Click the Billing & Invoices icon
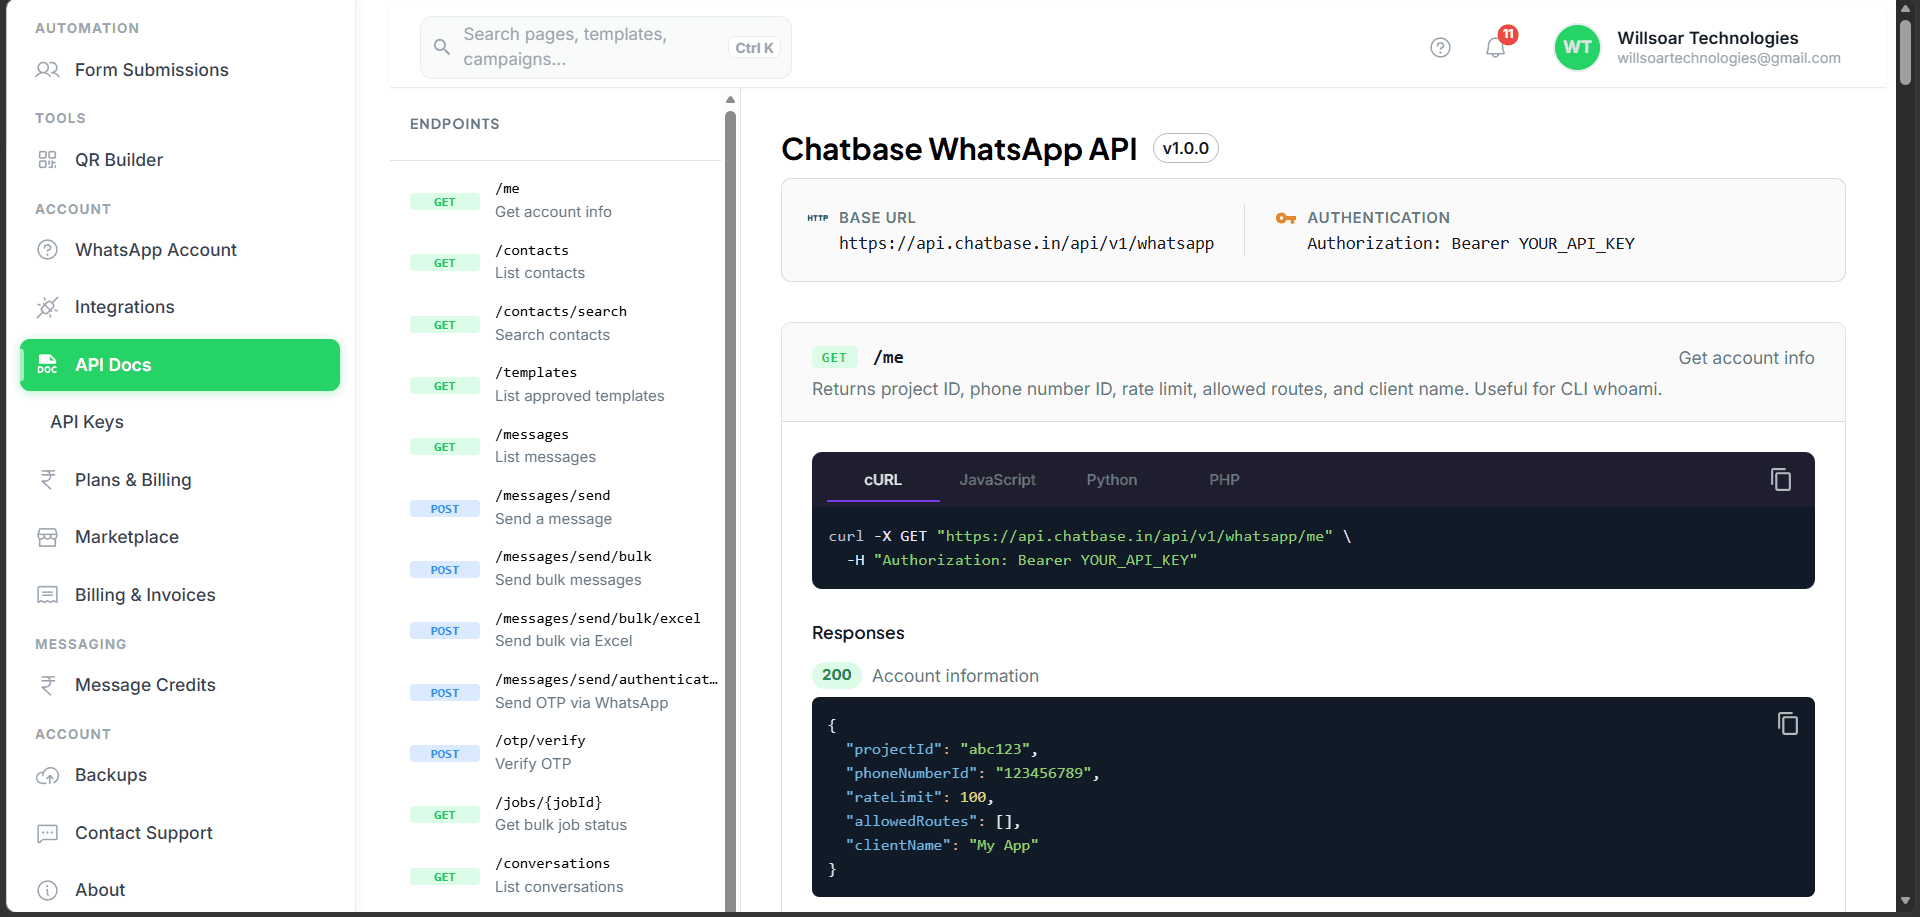Screen dimensions: 1920x917 click(47, 595)
